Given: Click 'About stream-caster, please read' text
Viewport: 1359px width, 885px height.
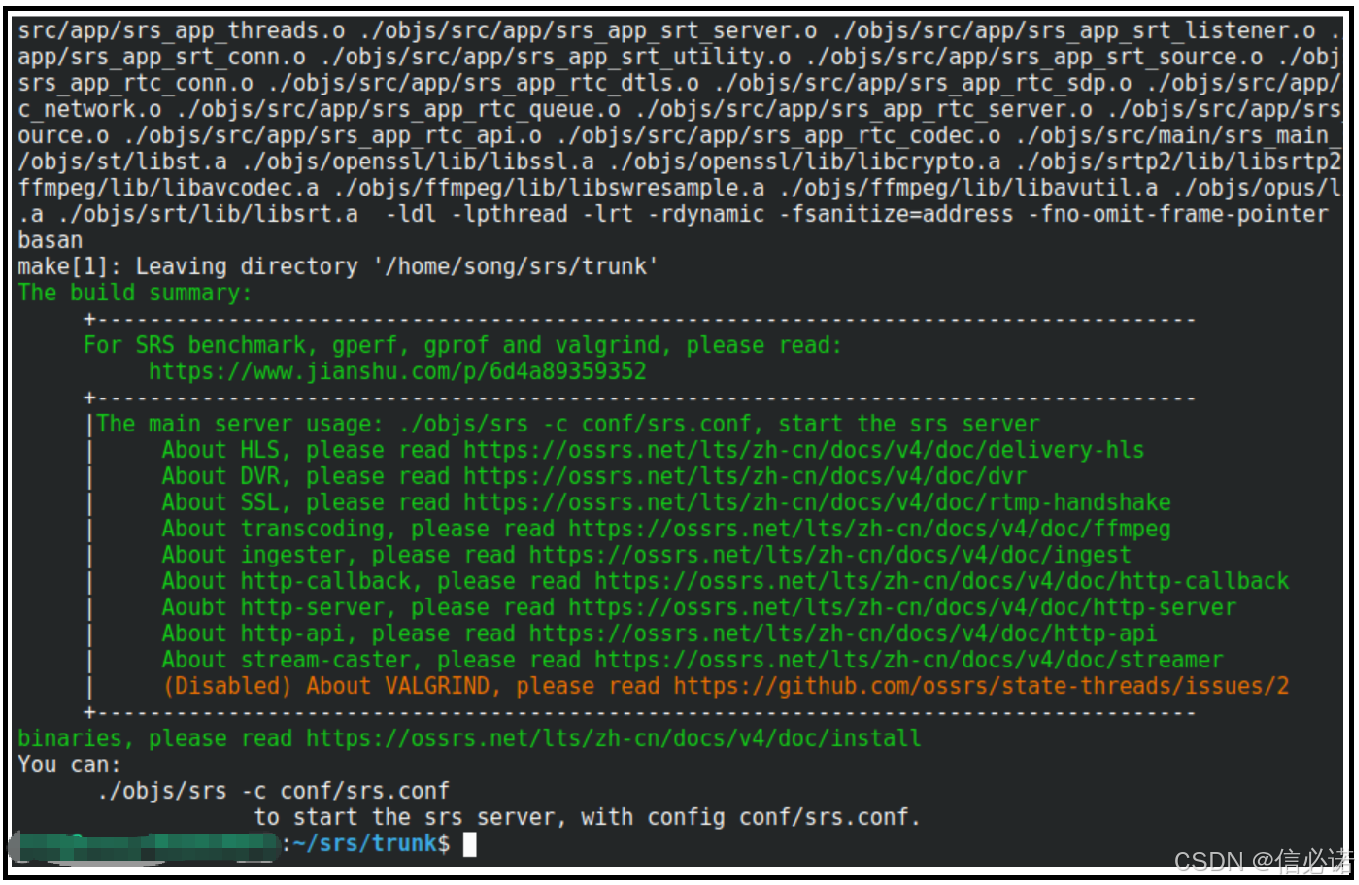Looking at the screenshot, I should click(x=372, y=660).
